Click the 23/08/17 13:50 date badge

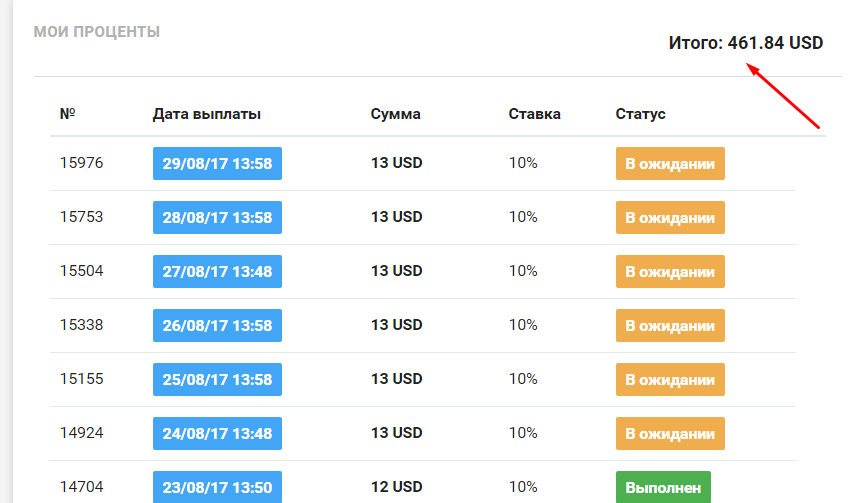tap(217, 487)
